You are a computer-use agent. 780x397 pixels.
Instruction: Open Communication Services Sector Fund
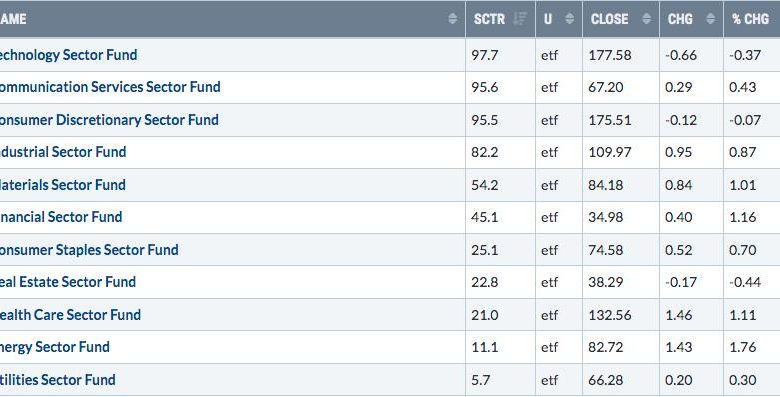click(x=109, y=87)
